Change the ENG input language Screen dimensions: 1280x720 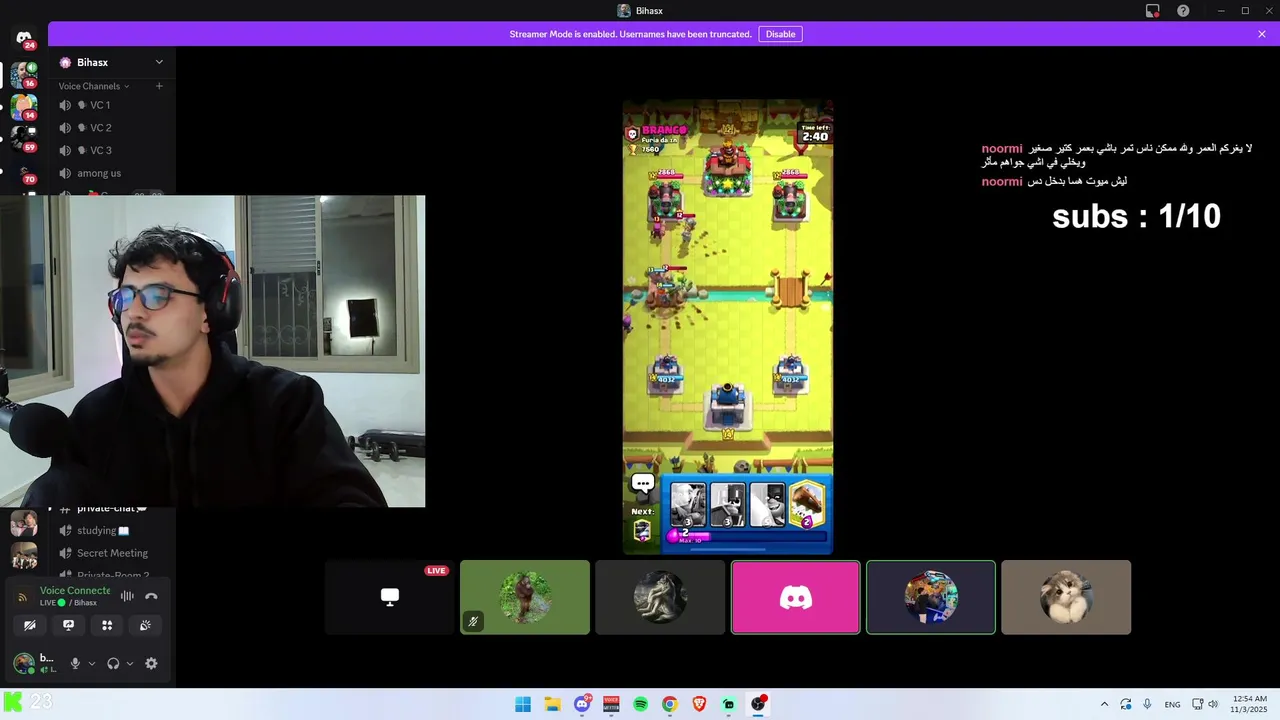tap(1172, 704)
